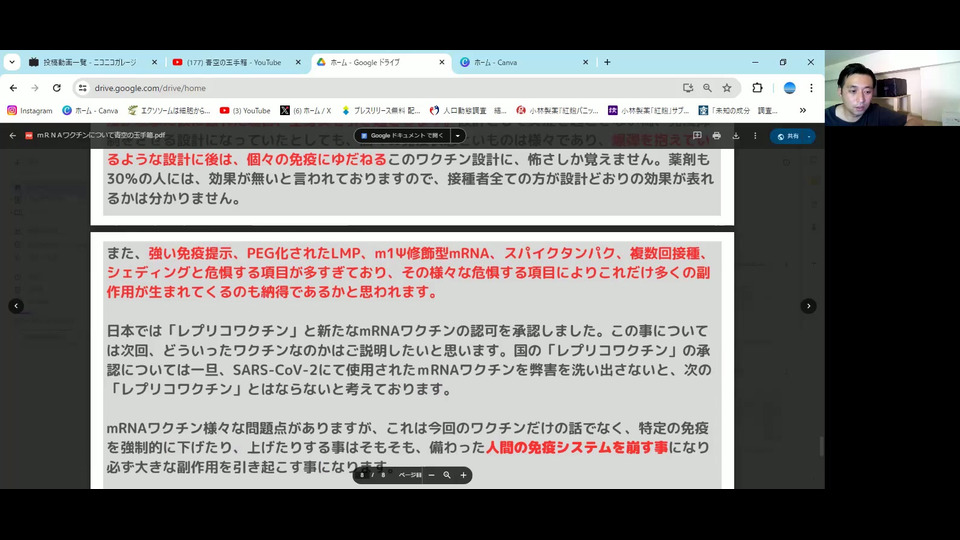
Task: Open the 小林製薬「紅麹パニッ... bookmark
Action: [x=558, y=111]
